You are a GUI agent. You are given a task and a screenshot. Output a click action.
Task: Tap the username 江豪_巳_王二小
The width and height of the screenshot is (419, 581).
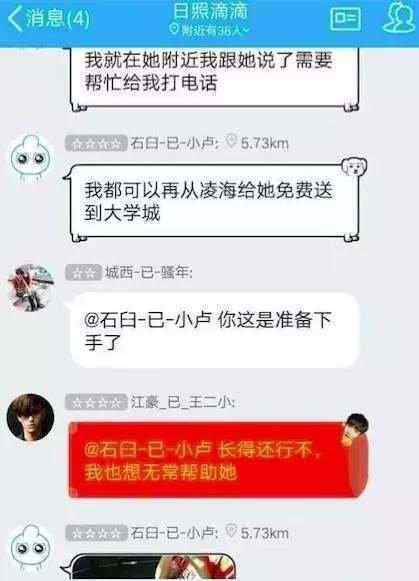(182, 402)
